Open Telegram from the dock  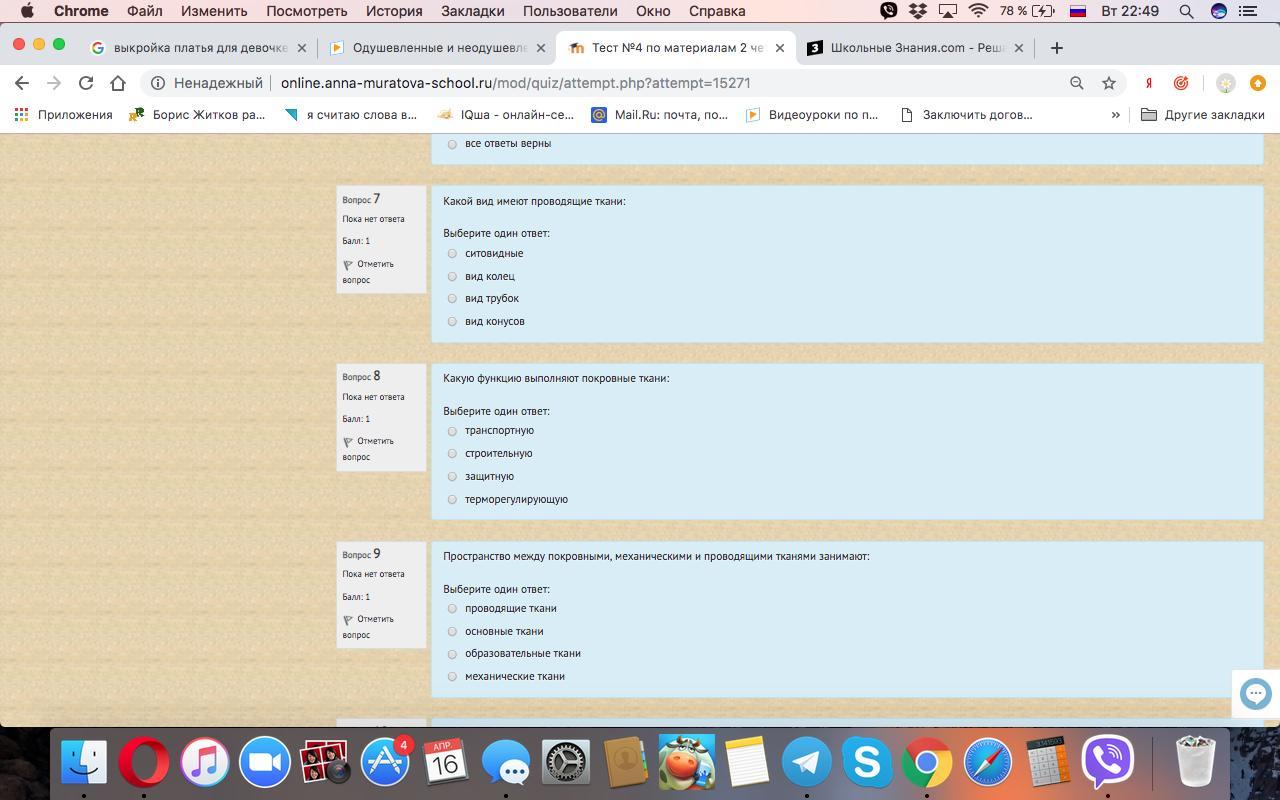[x=806, y=763]
